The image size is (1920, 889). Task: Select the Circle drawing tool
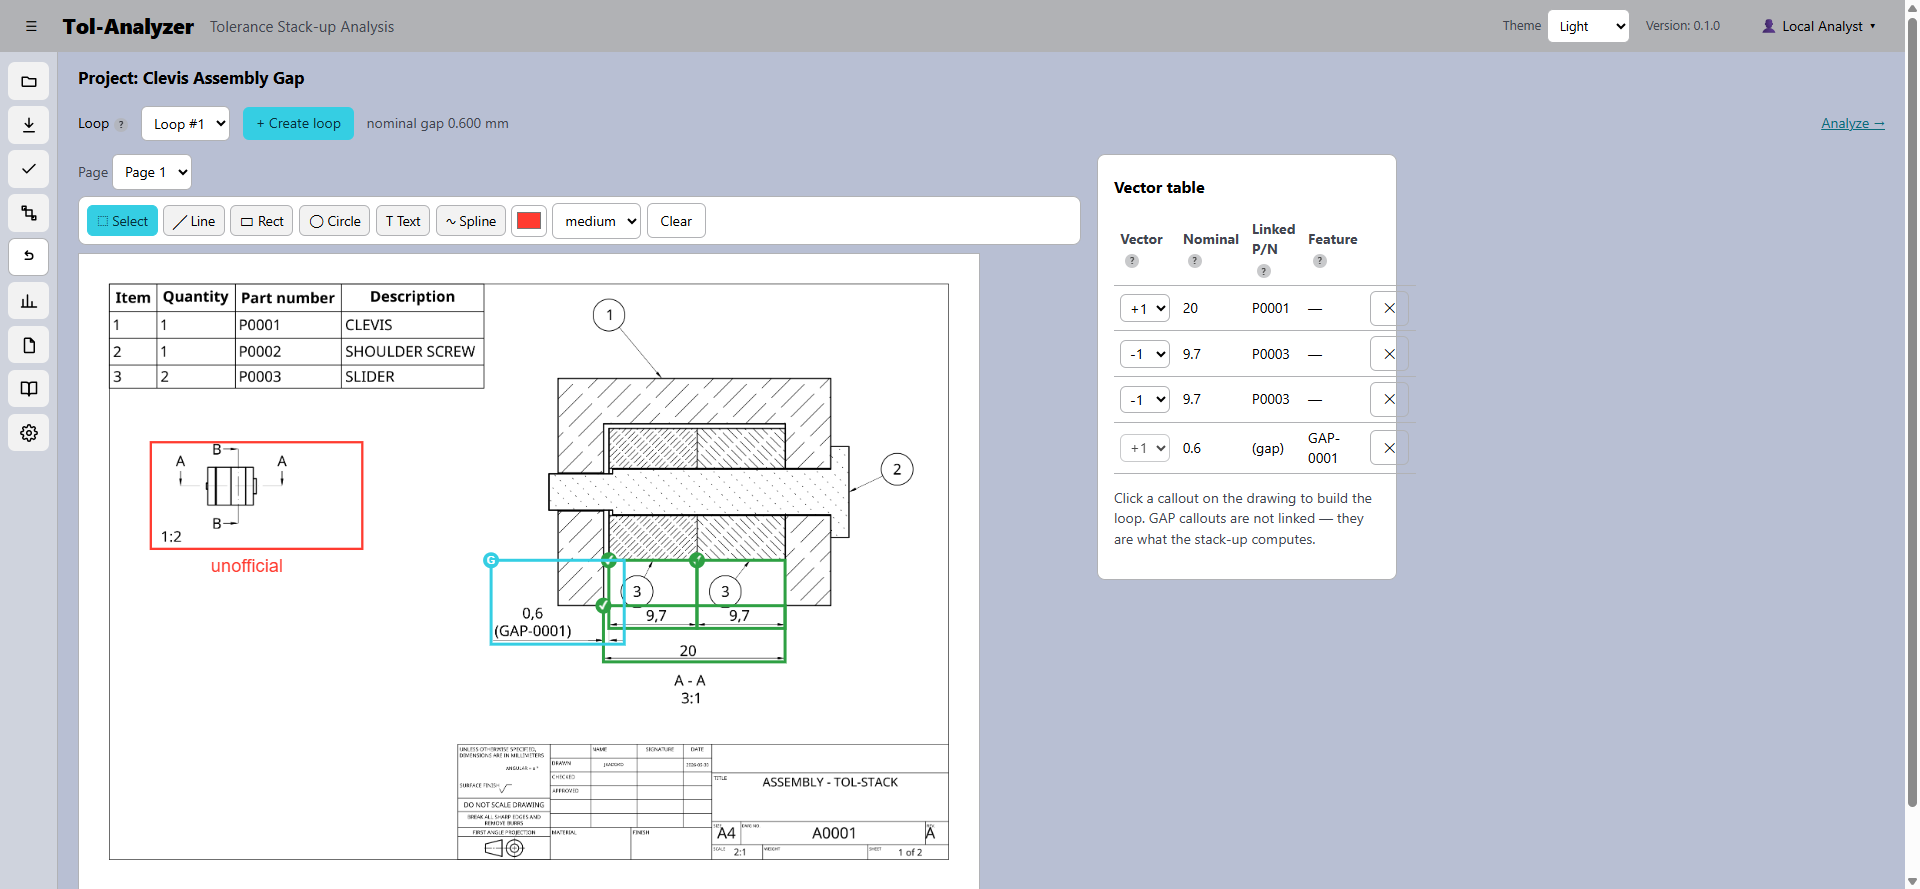click(x=335, y=221)
